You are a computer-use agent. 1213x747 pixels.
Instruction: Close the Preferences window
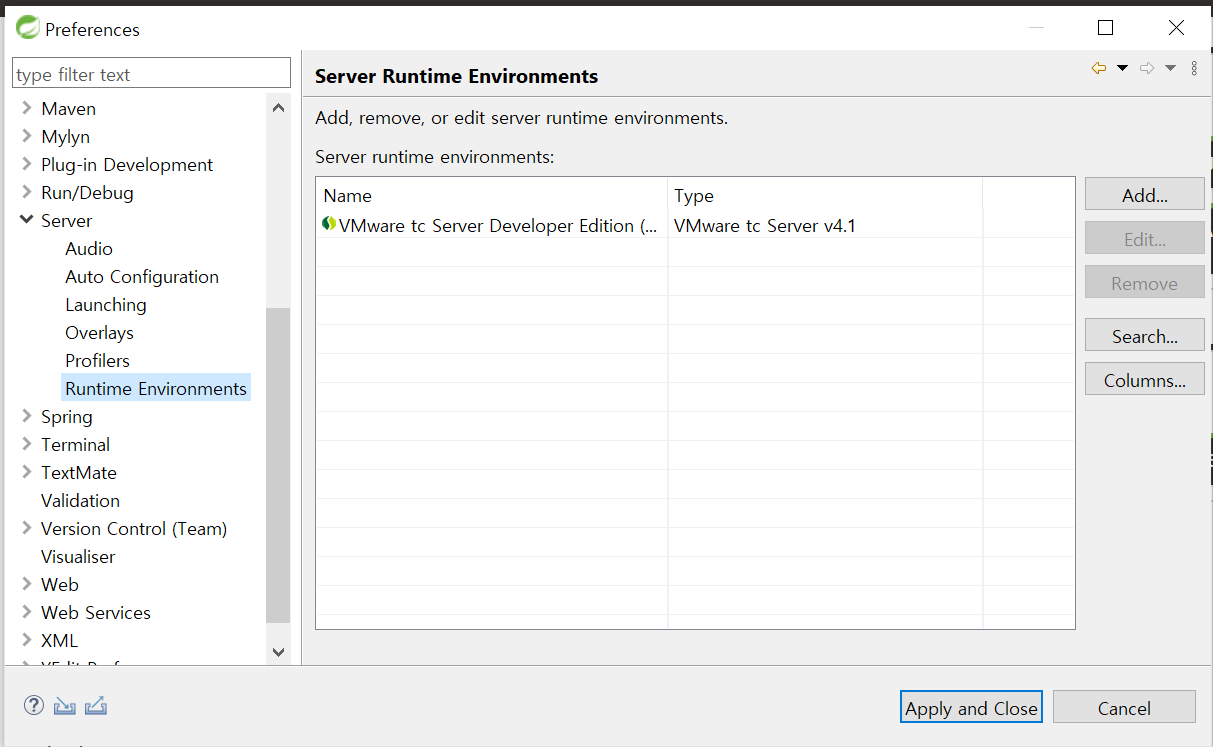click(x=1176, y=28)
